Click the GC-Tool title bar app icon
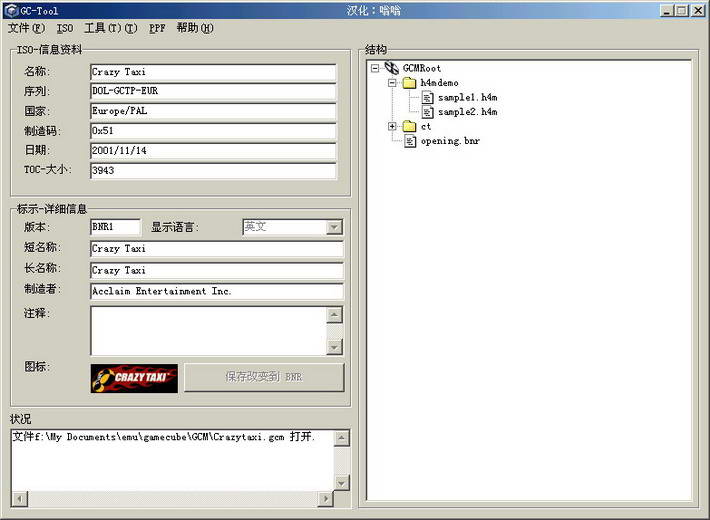Image resolution: width=710 pixels, height=520 pixels. point(11,10)
